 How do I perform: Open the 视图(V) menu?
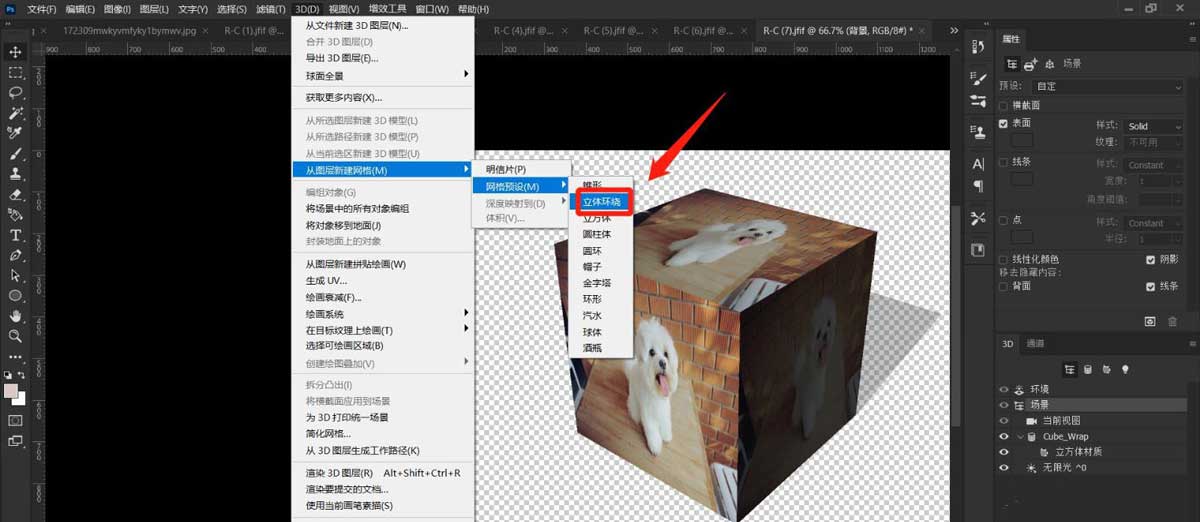click(344, 9)
